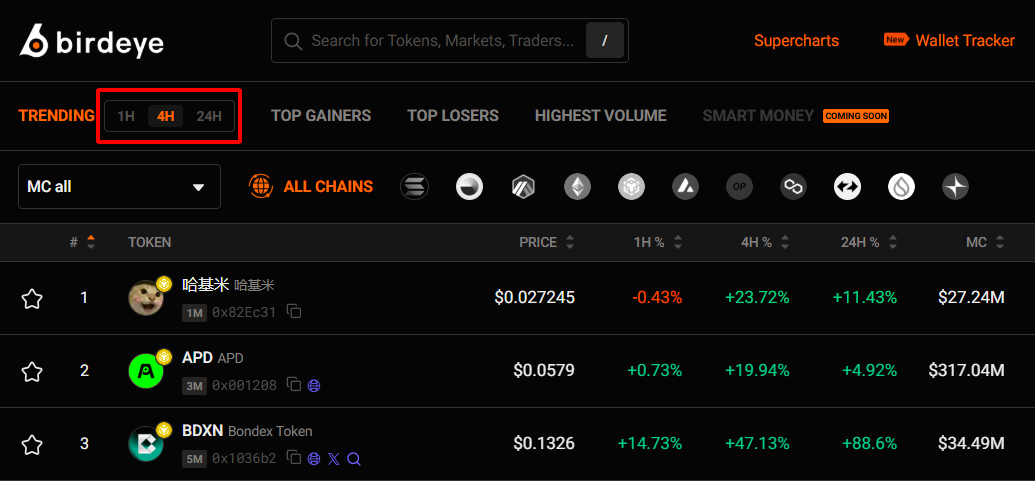Select the four-point star chain icon

tap(956, 187)
